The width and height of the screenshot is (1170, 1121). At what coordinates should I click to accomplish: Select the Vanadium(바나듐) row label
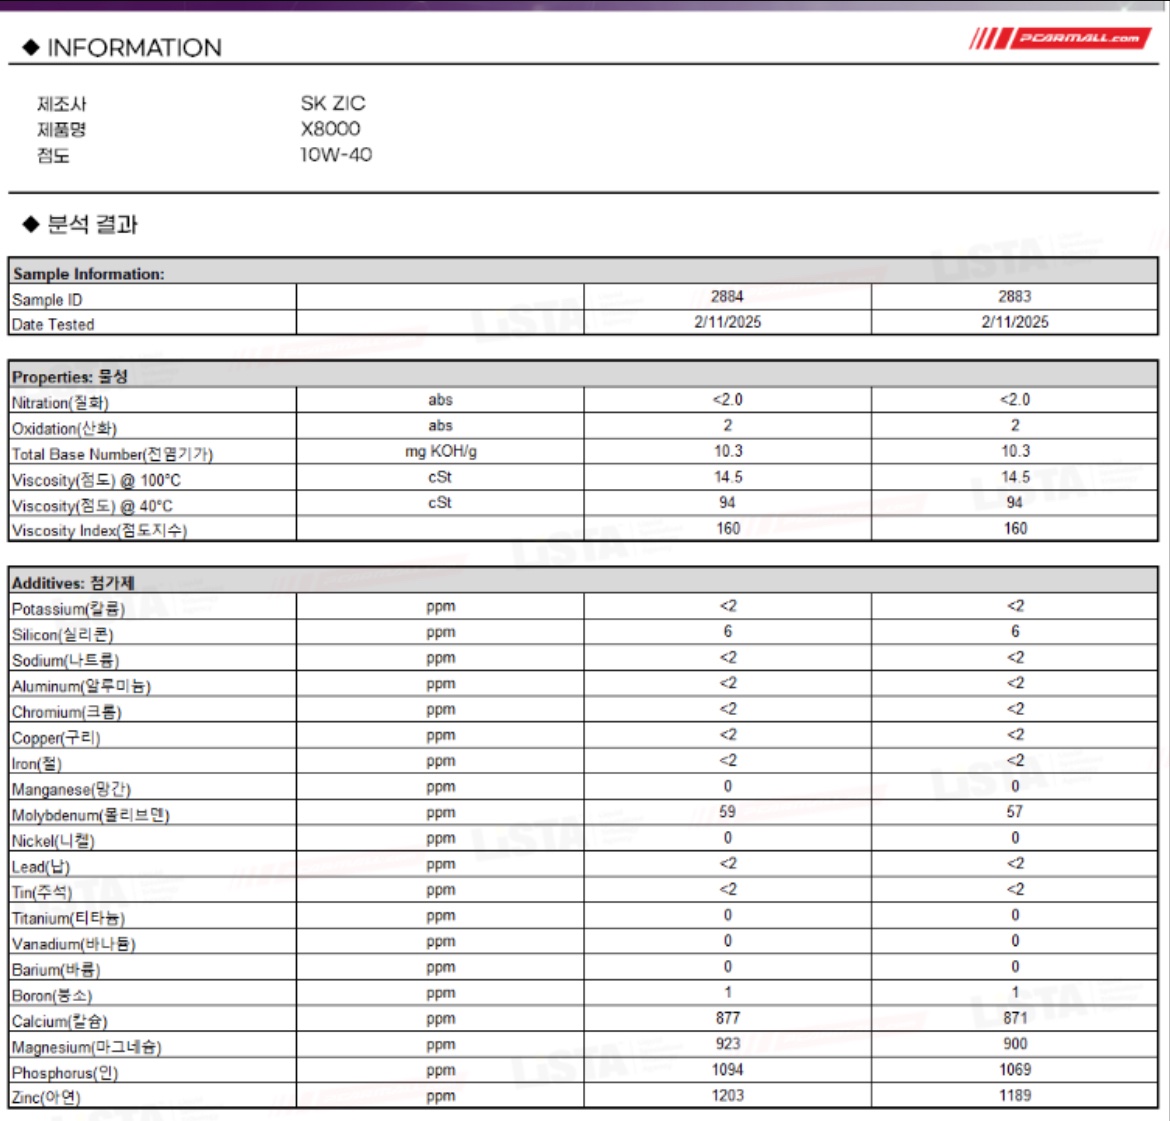click(x=73, y=944)
